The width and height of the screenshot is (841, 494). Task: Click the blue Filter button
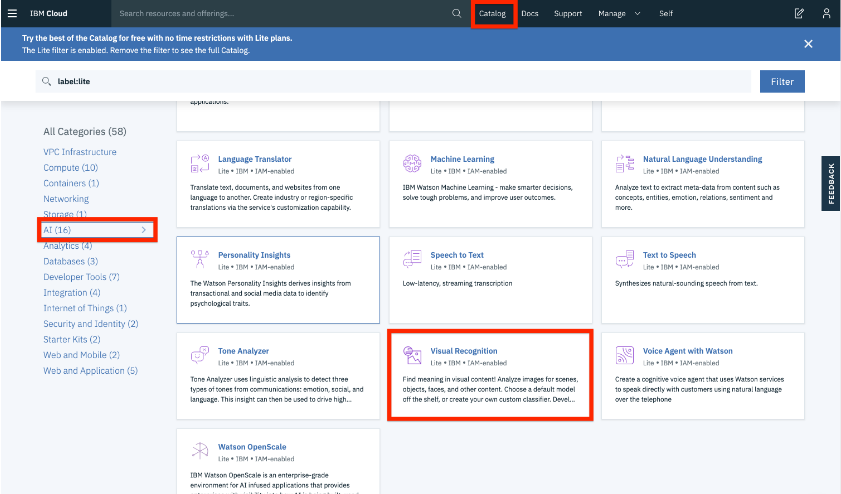782,82
